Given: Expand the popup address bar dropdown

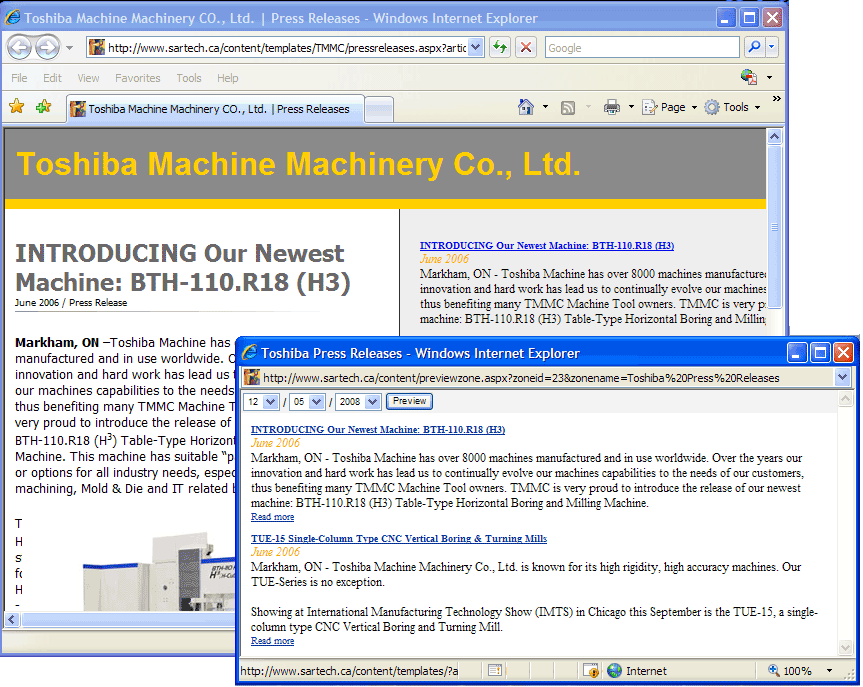Looking at the screenshot, I should pyautogui.click(x=843, y=378).
